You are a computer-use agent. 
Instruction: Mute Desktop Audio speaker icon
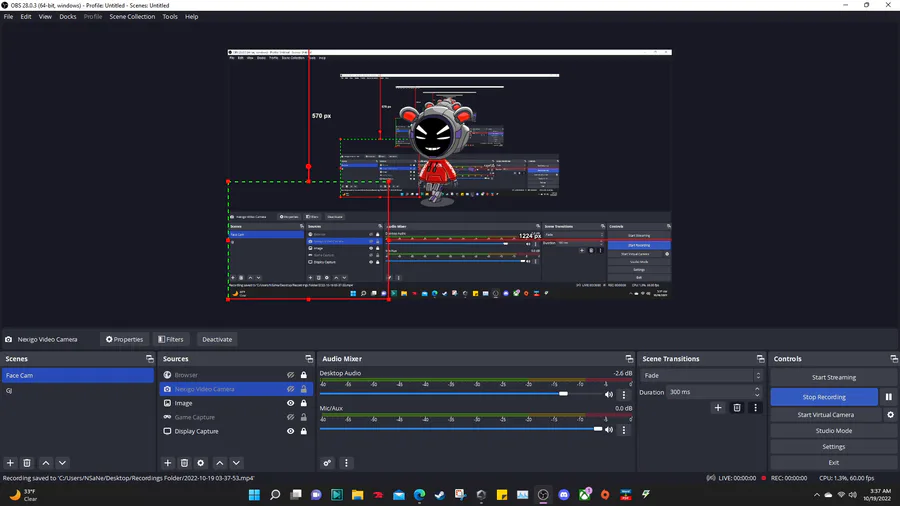pos(609,395)
